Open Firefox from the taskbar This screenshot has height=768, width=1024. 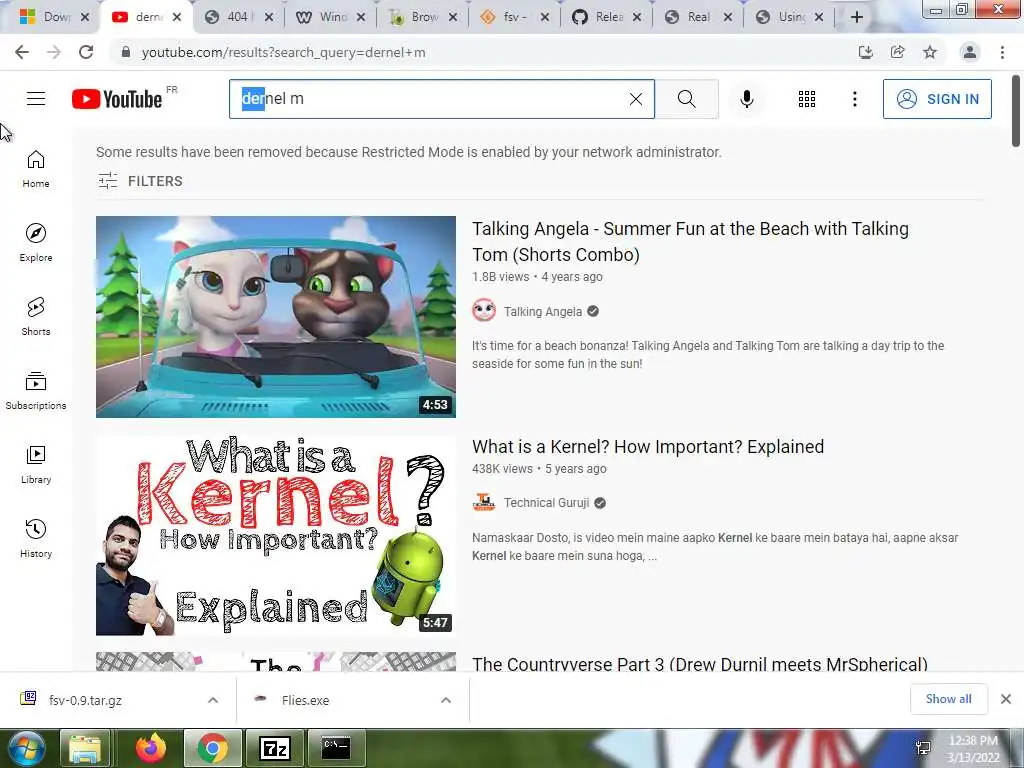point(151,748)
